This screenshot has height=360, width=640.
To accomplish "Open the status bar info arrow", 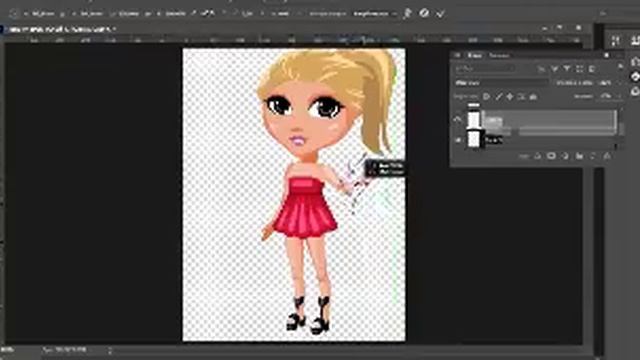I will click(110, 350).
